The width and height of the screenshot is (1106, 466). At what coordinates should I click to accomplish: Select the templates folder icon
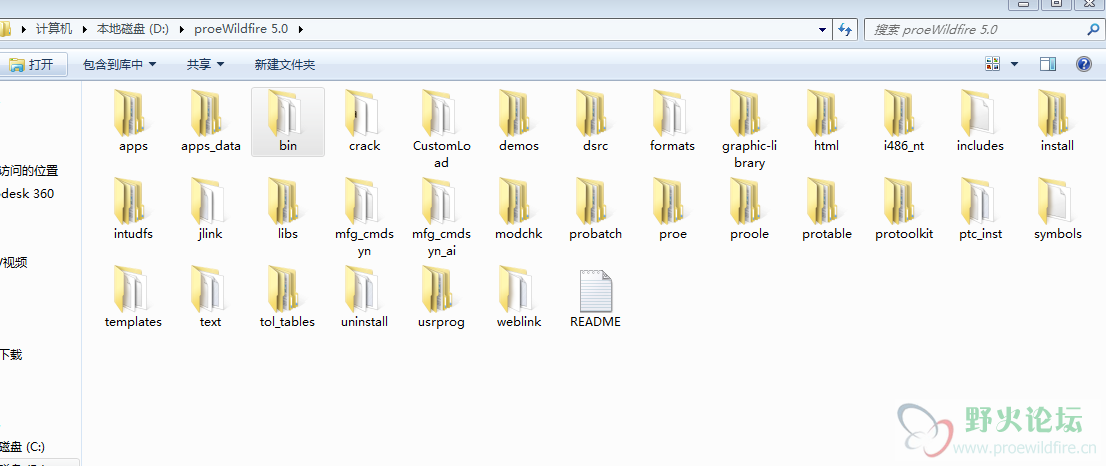[x=133, y=289]
